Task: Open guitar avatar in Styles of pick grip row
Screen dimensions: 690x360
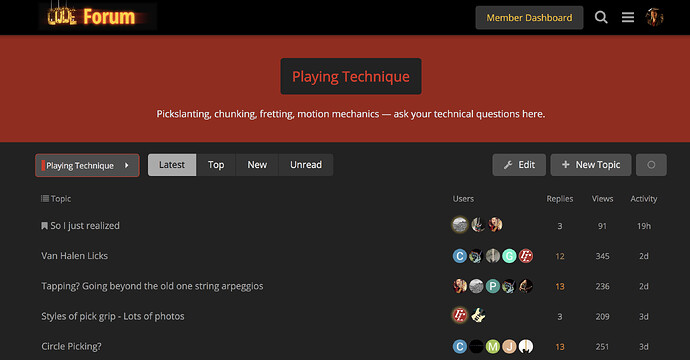Action: [x=478, y=315]
